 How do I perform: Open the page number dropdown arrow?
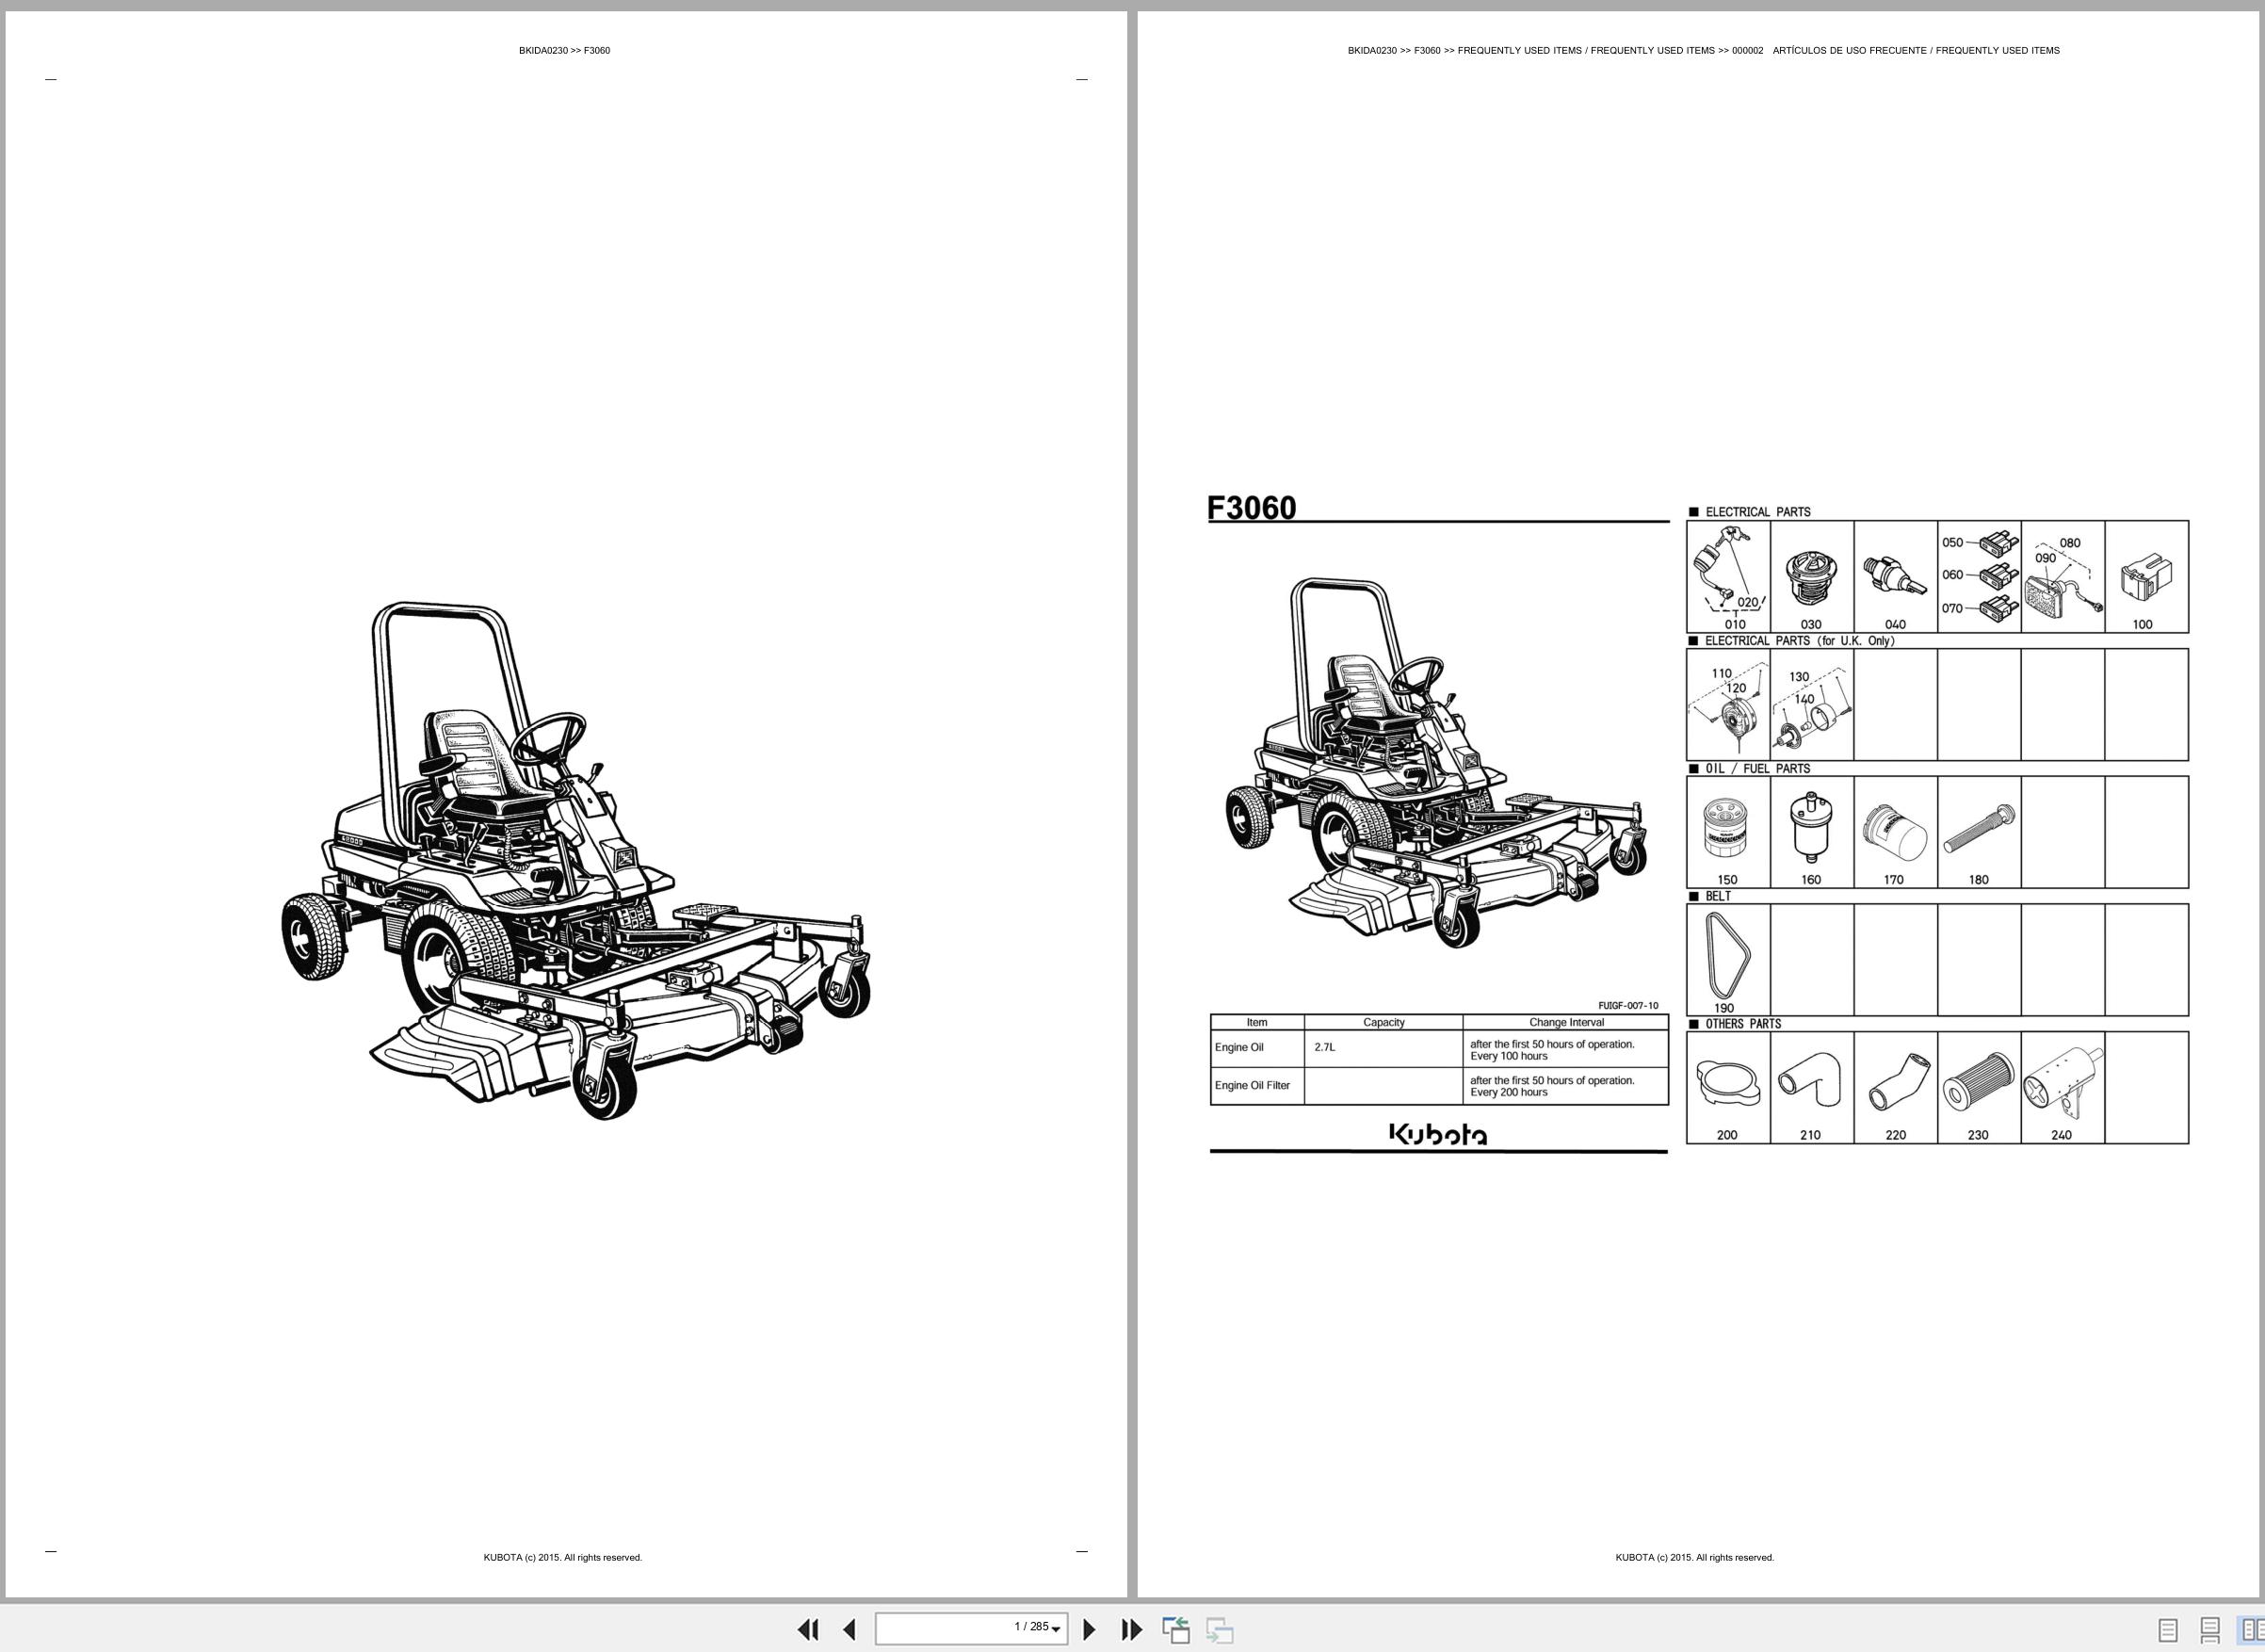coord(1056,1630)
